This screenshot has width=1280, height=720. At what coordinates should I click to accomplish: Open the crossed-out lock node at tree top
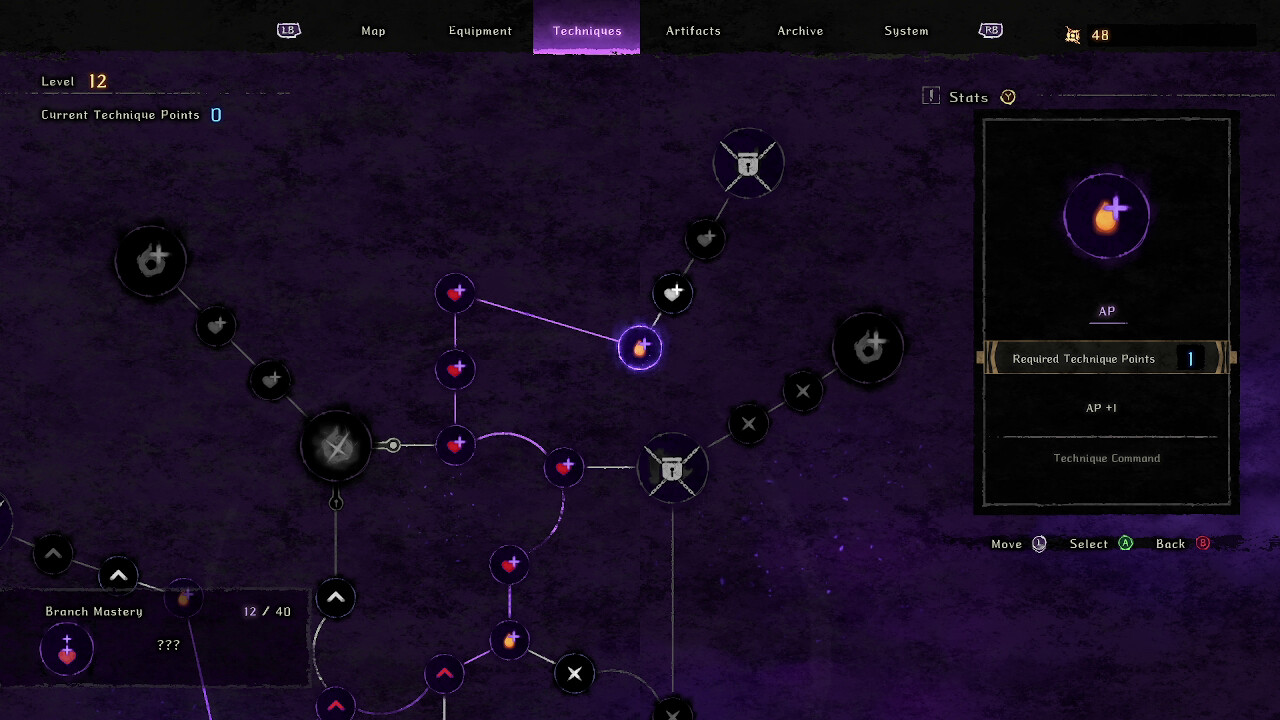(x=748, y=164)
